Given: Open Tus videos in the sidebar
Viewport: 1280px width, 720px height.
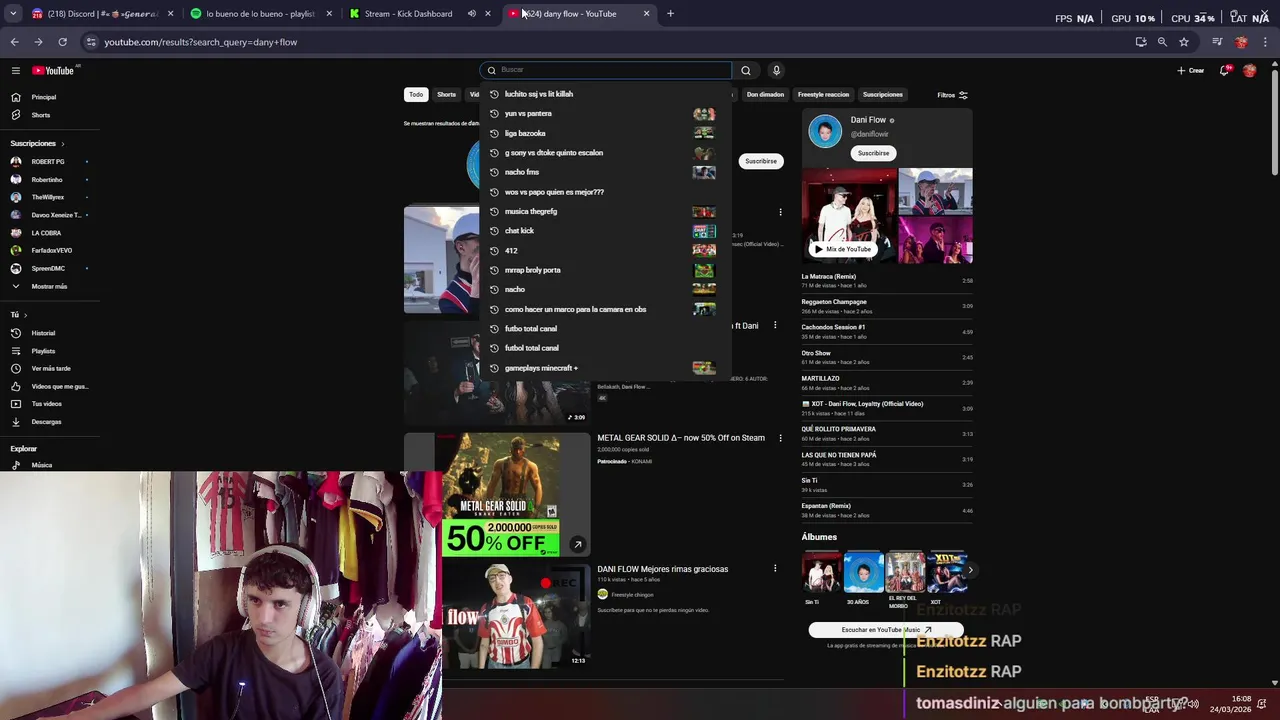Looking at the screenshot, I should [46, 404].
